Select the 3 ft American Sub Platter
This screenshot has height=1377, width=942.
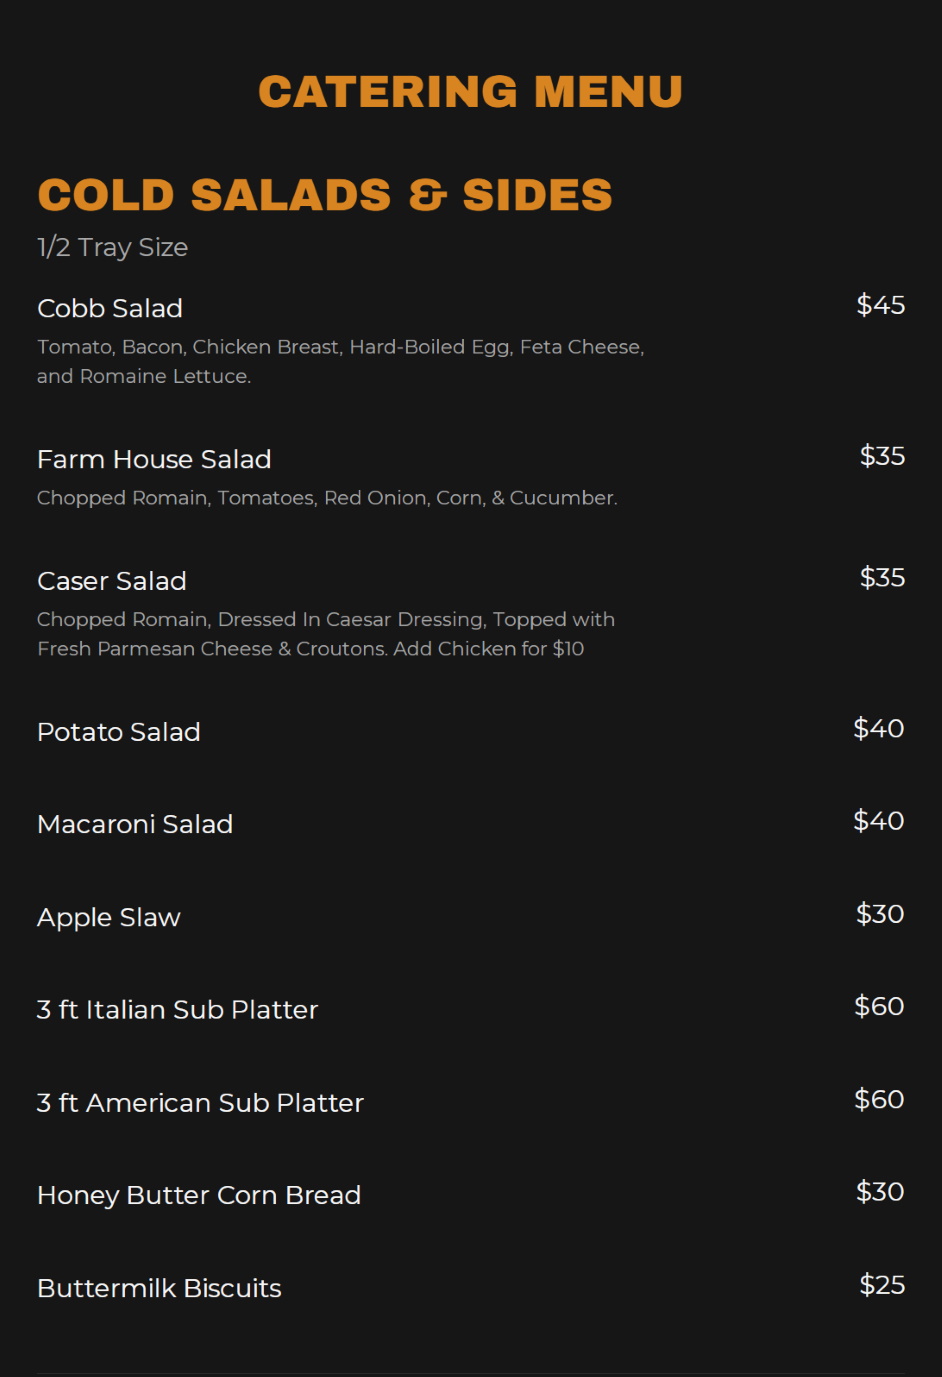pos(200,1103)
